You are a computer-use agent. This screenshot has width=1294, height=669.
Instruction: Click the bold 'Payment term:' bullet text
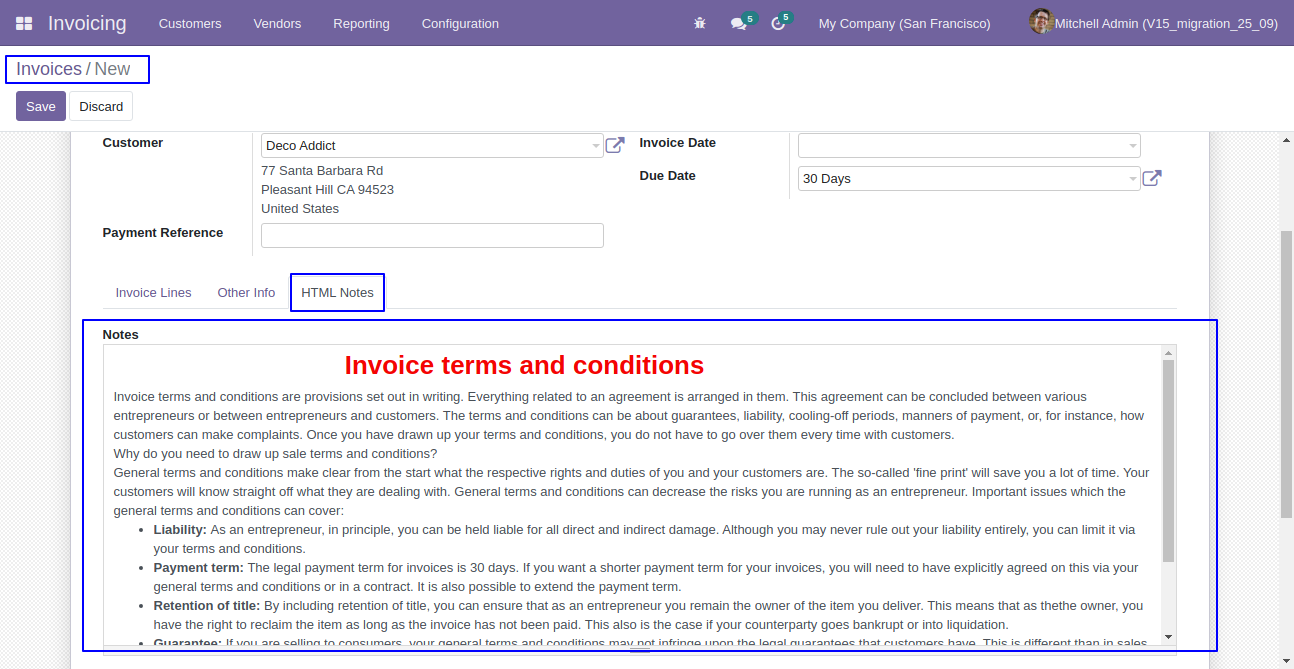point(198,567)
